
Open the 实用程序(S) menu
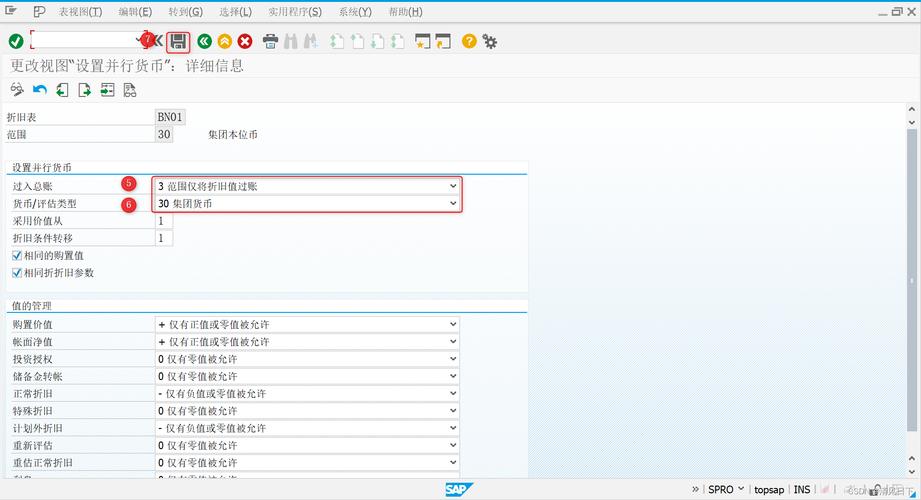point(295,12)
